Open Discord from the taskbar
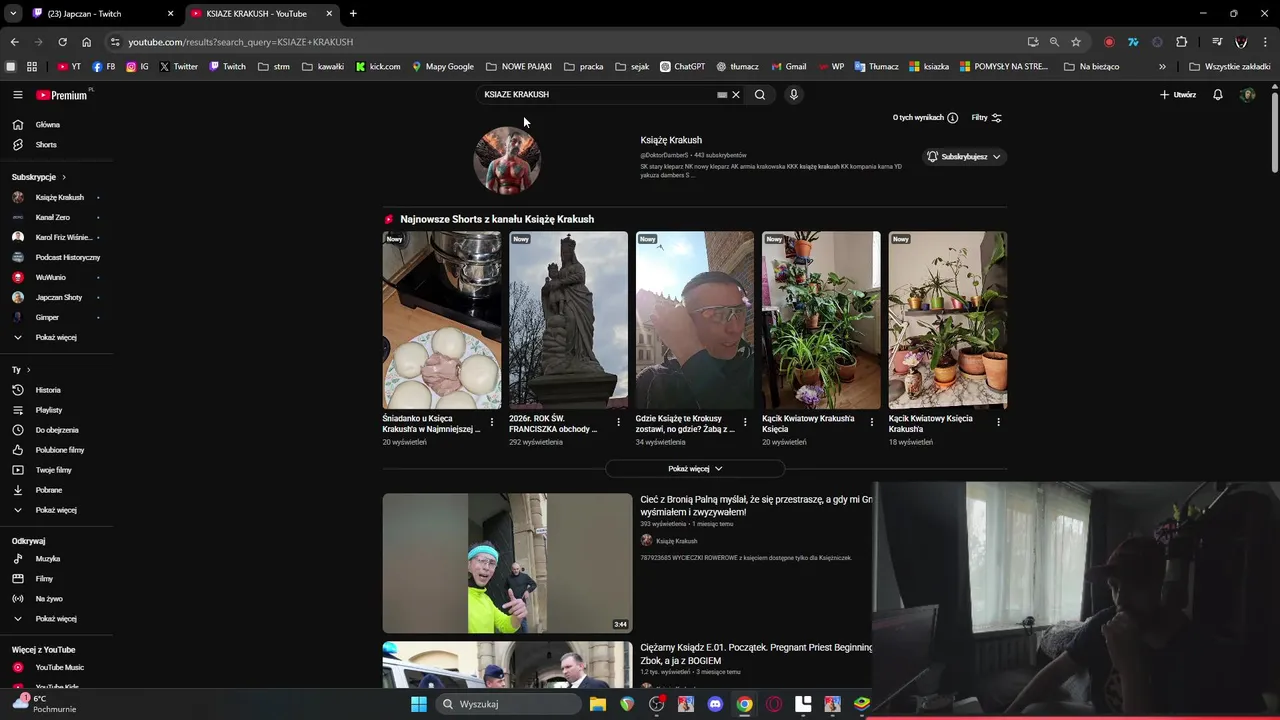This screenshot has width=1280, height=720. [715, 704]
